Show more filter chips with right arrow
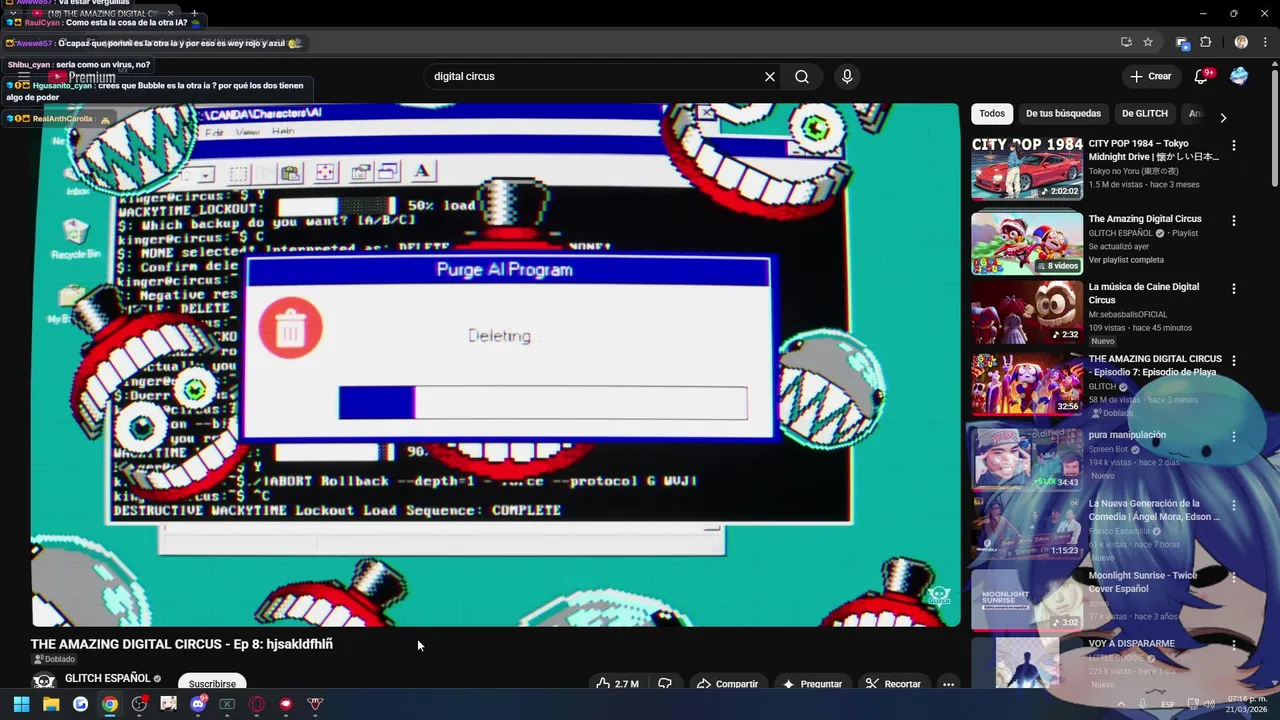 coord(1223,117)
